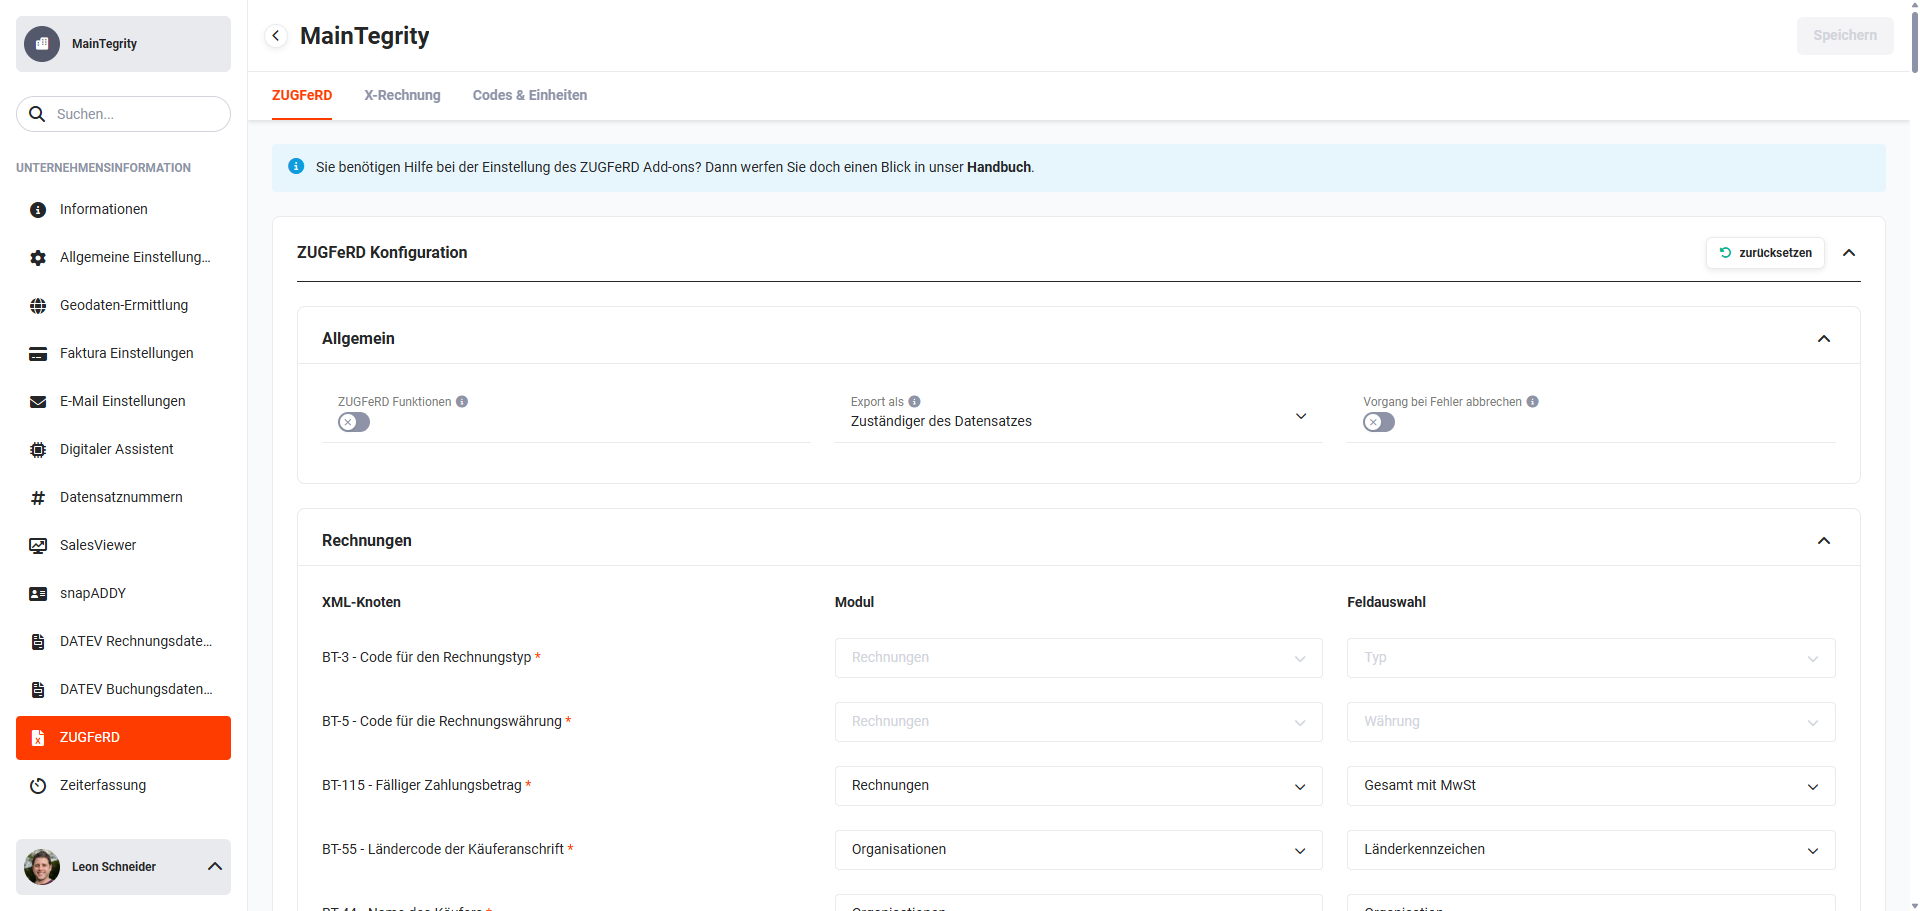Collapse the Allgemein section
This screenshot has height=911, width=1920.
(1824, 339)
